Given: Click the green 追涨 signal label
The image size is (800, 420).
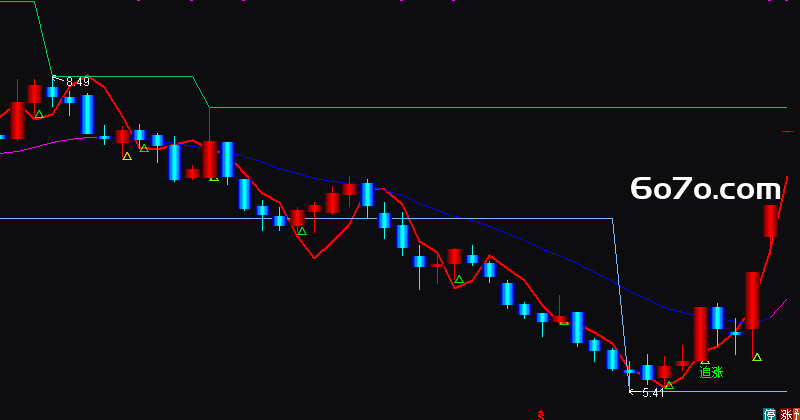Looking at the screenshot, I should pyautogui.click(x=711, y=372).
